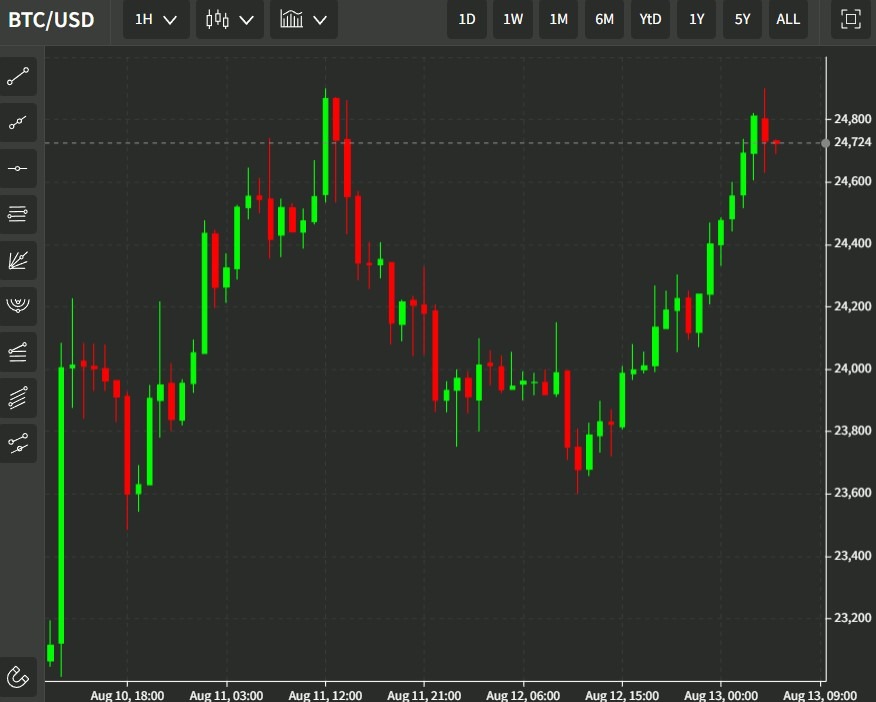The image size is (876, 702).
Task: Select the Fibonacci retracement tool
Action: tap(18, 352)
